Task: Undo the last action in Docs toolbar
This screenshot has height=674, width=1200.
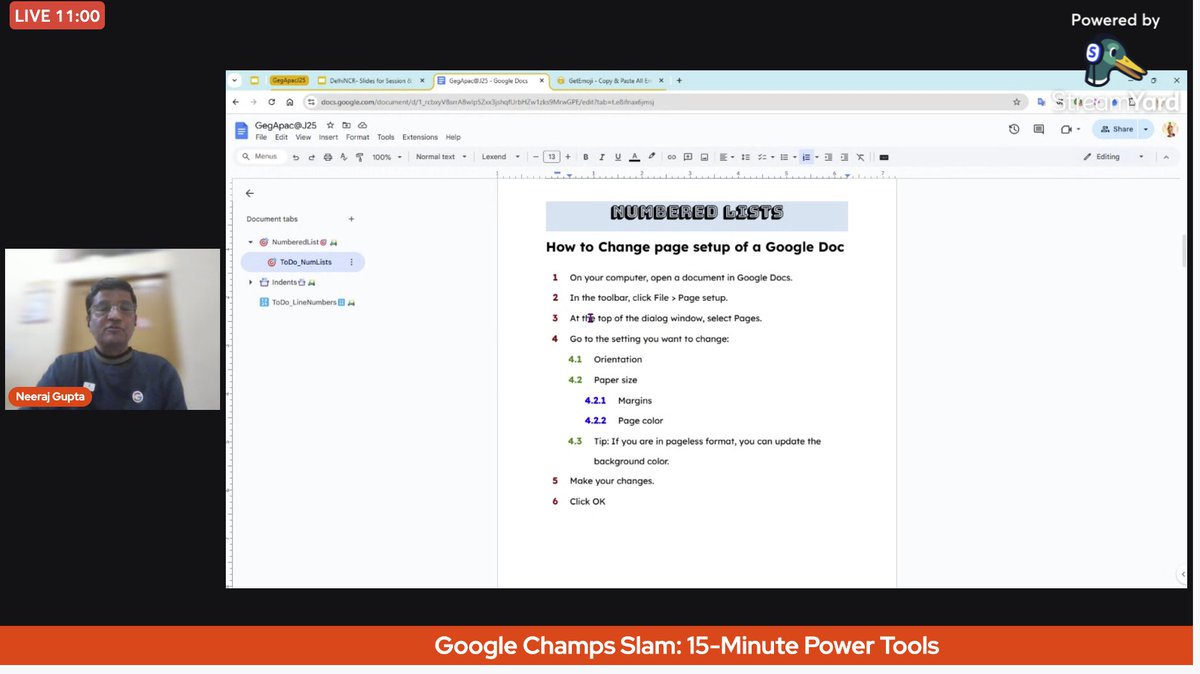Action: [296, 157]
